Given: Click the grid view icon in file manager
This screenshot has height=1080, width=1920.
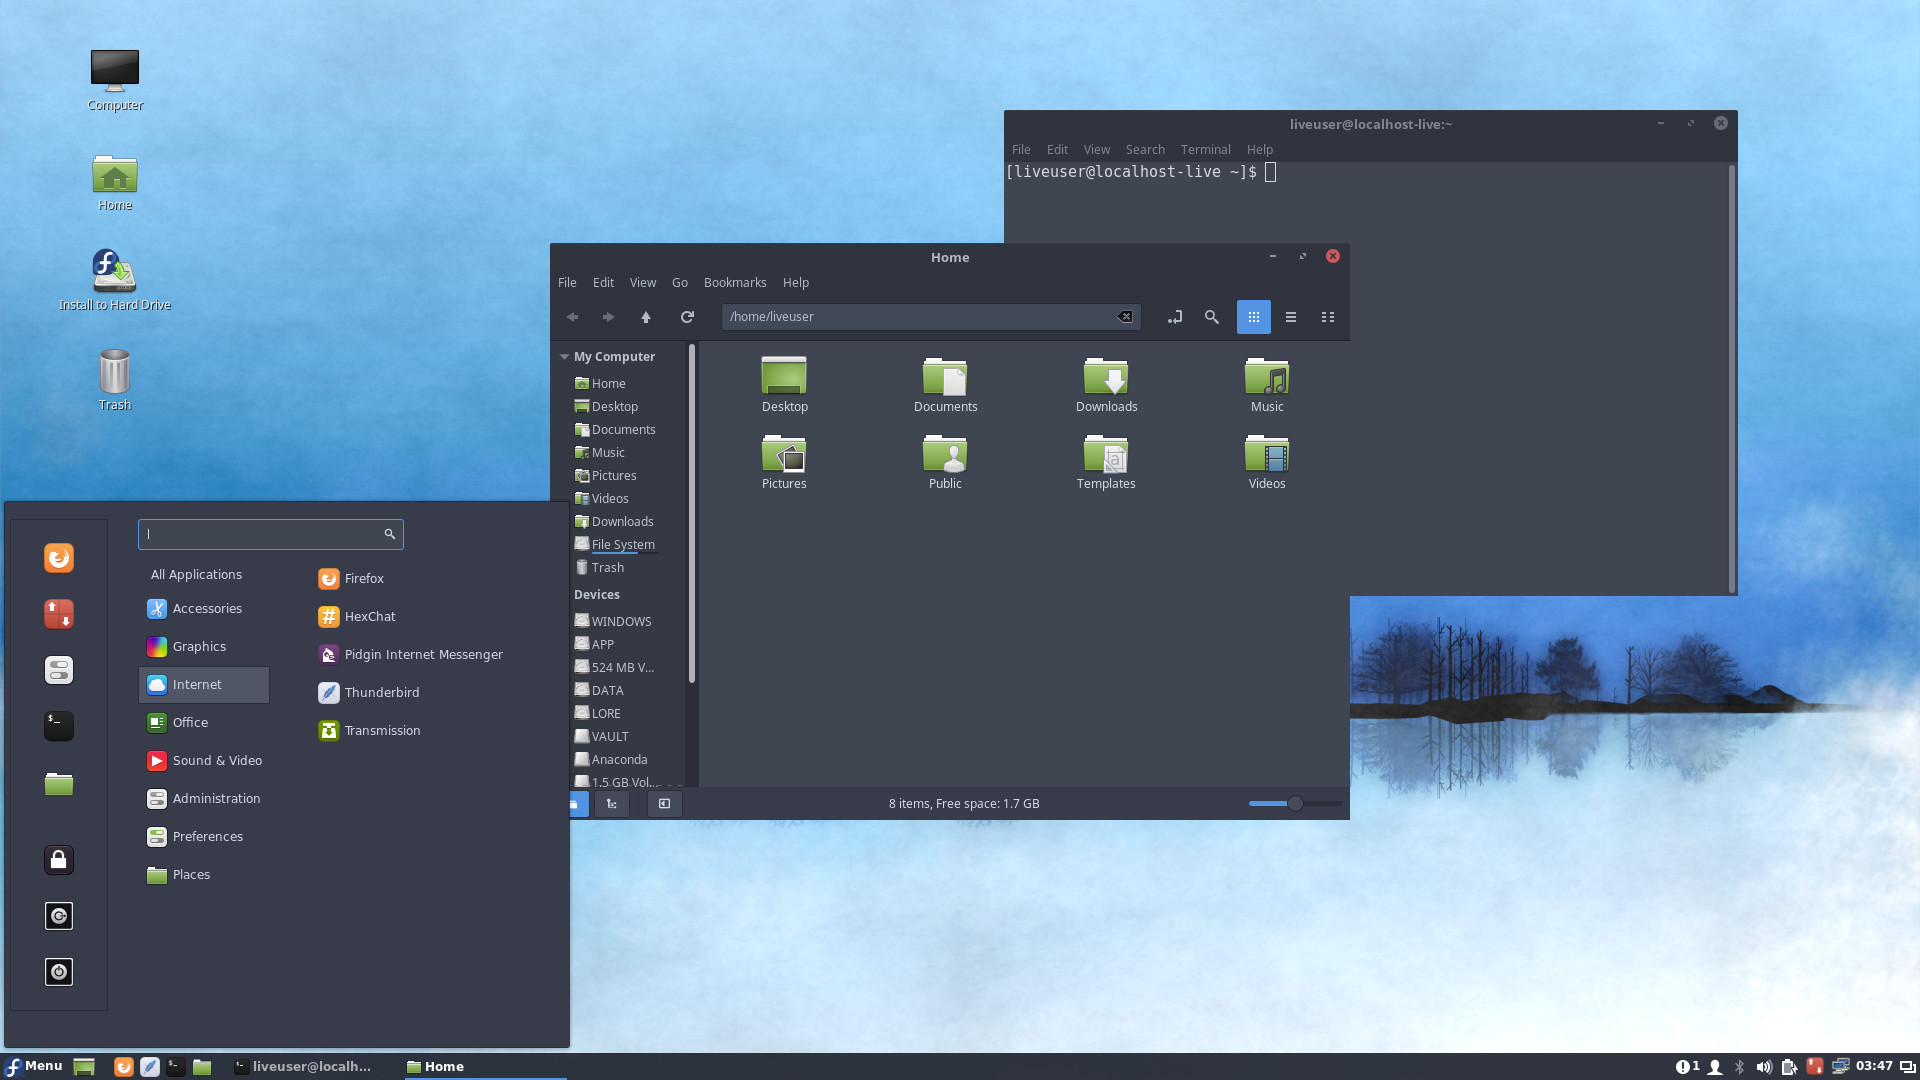Looking at the screenshot, I should [x=1253, y=316].
